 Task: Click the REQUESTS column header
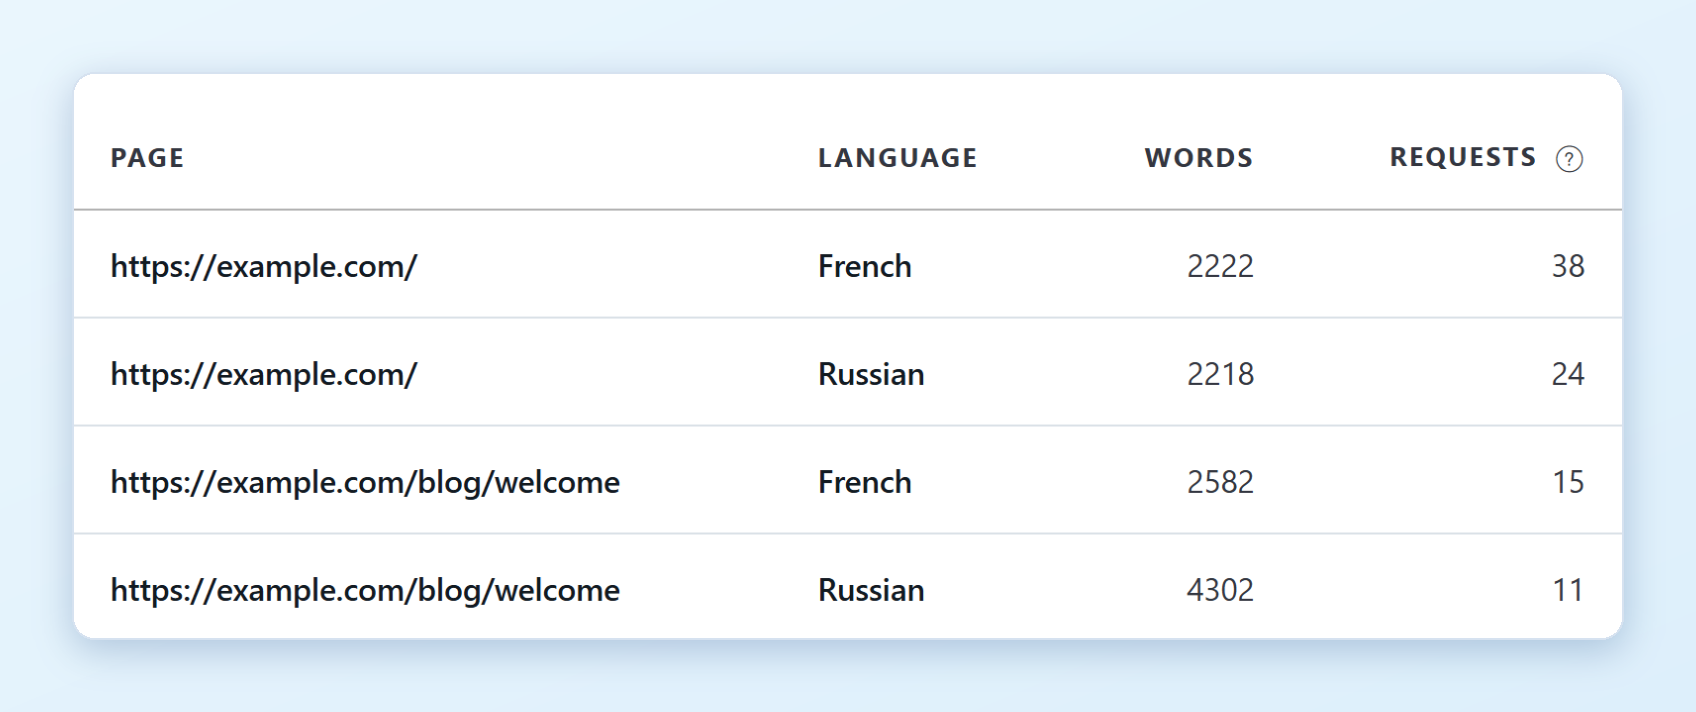(1462, 157)
